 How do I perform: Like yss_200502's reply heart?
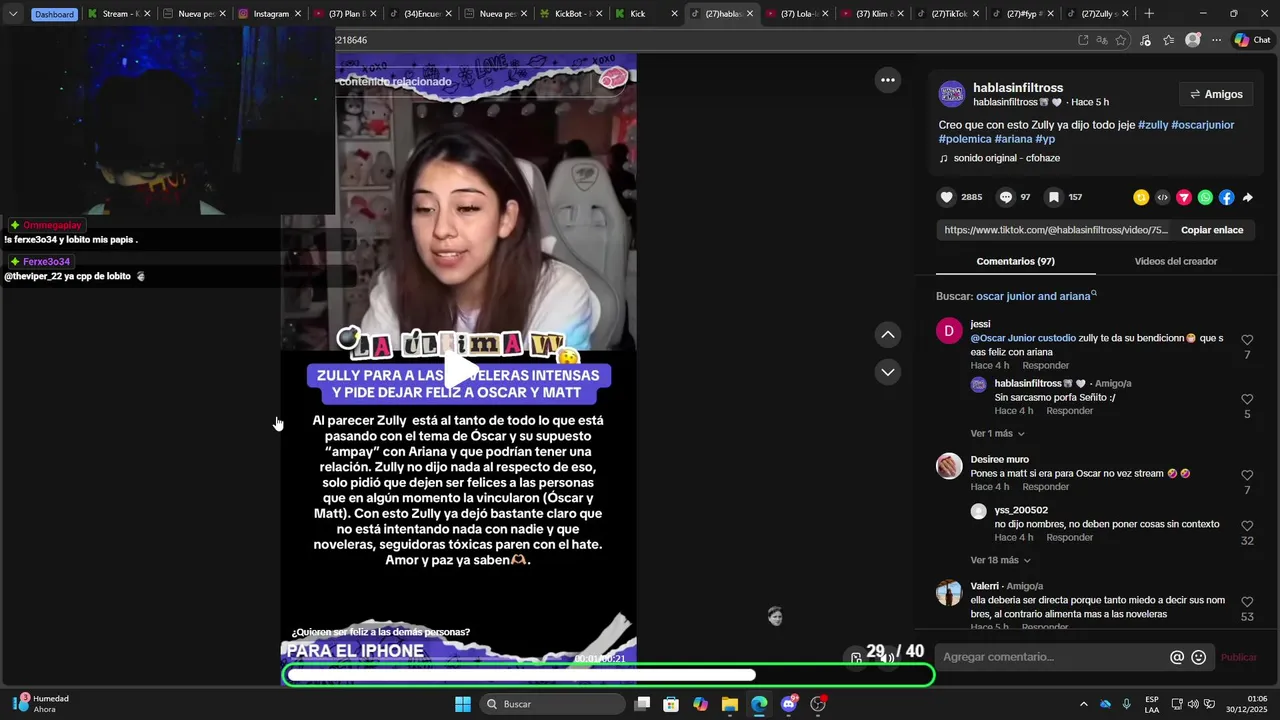[1247, 526]
